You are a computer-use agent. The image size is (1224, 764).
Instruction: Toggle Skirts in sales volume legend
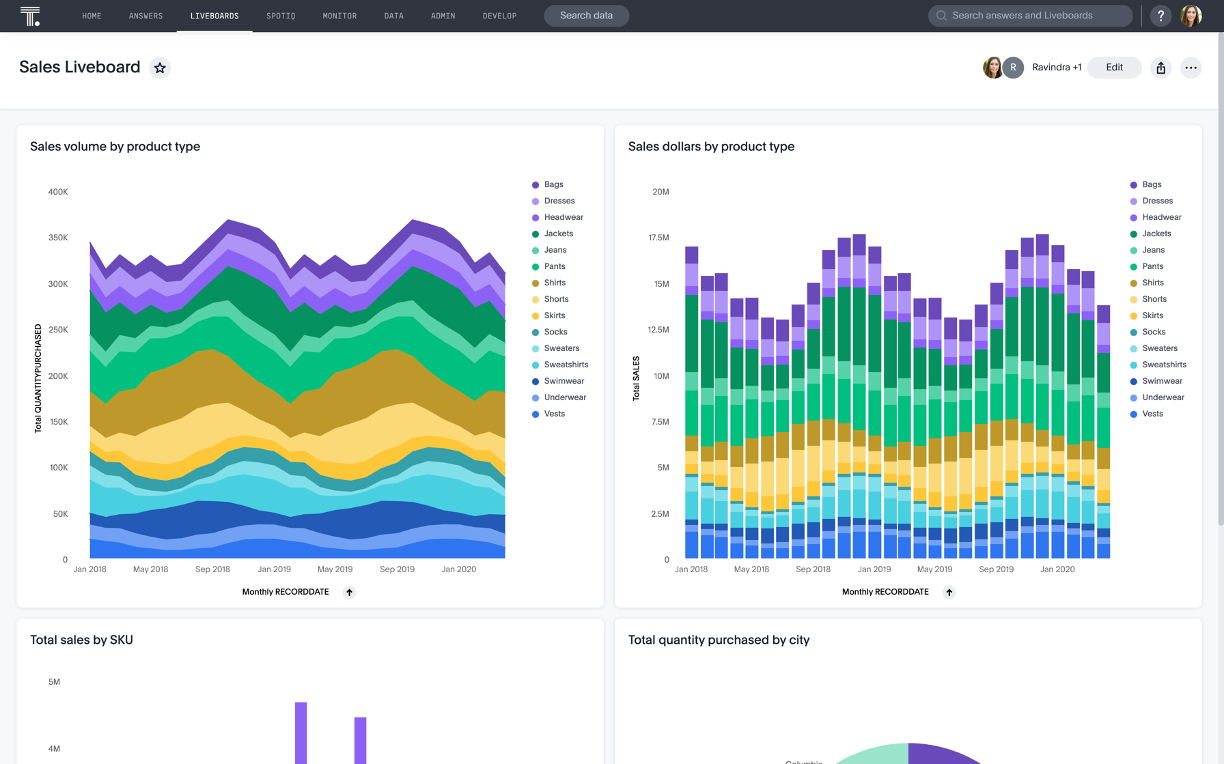point(549,316)
